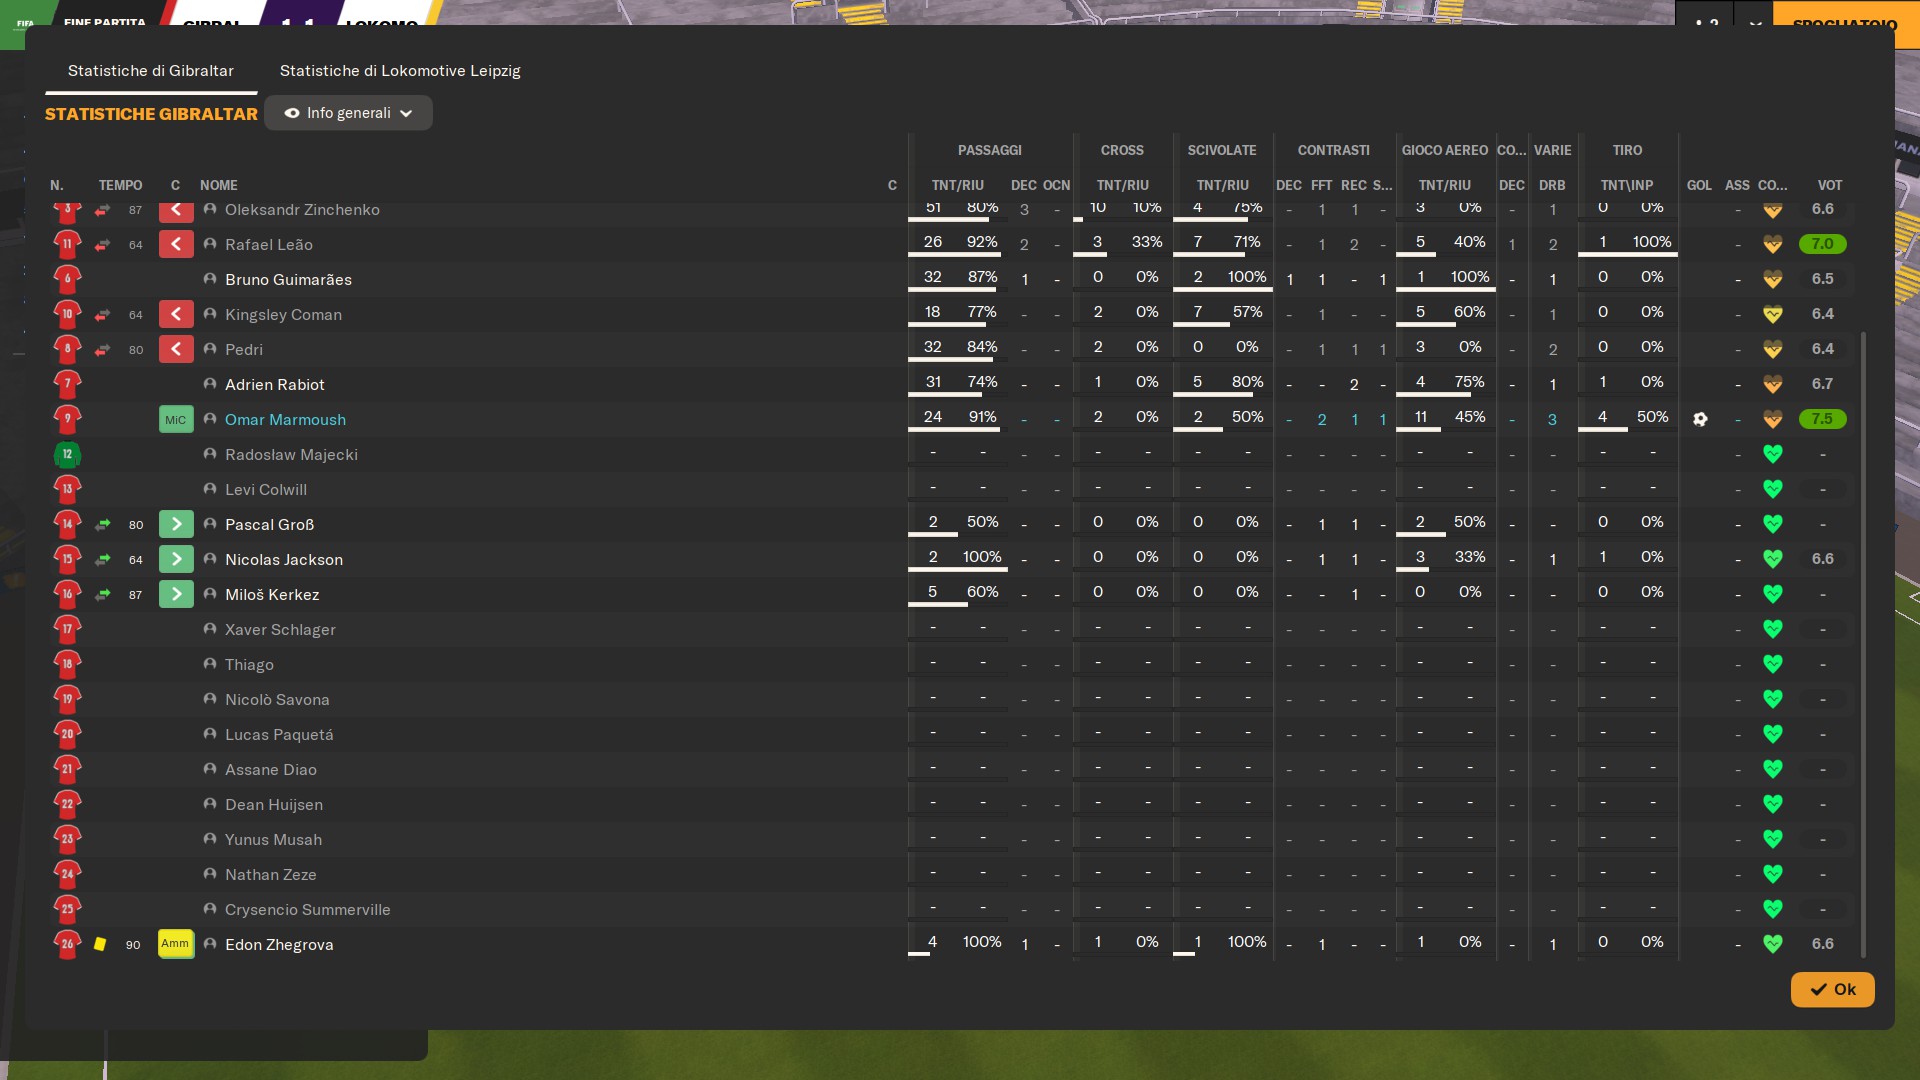Click the goal ball icon for Omar Marmoush
The width and height of the screenshot is (1920, 1080).
pyautogui.click(x=1700, y=419)
